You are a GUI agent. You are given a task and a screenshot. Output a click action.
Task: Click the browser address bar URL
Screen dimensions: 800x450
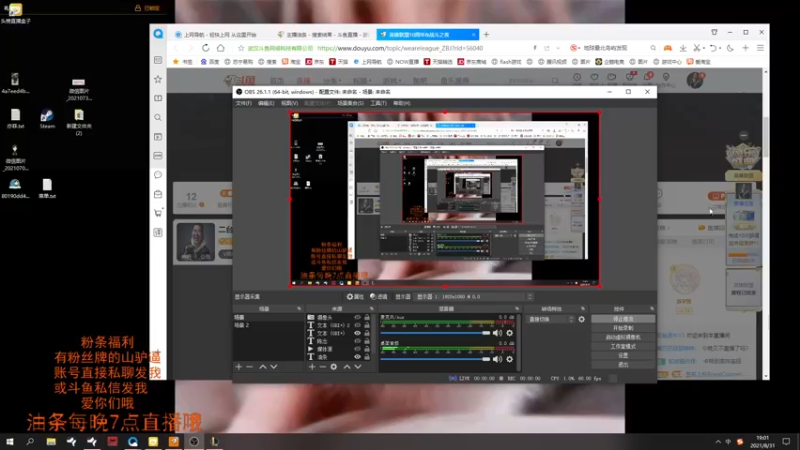point(399,48)
